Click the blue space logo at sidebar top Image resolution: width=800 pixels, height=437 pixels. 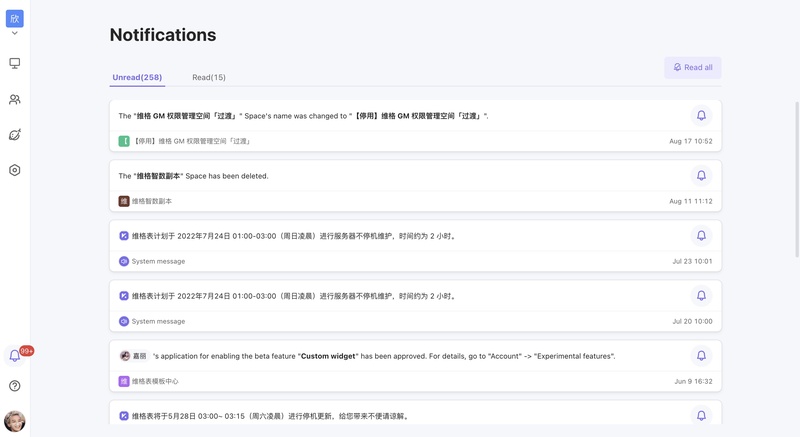(x=15, y=18)
